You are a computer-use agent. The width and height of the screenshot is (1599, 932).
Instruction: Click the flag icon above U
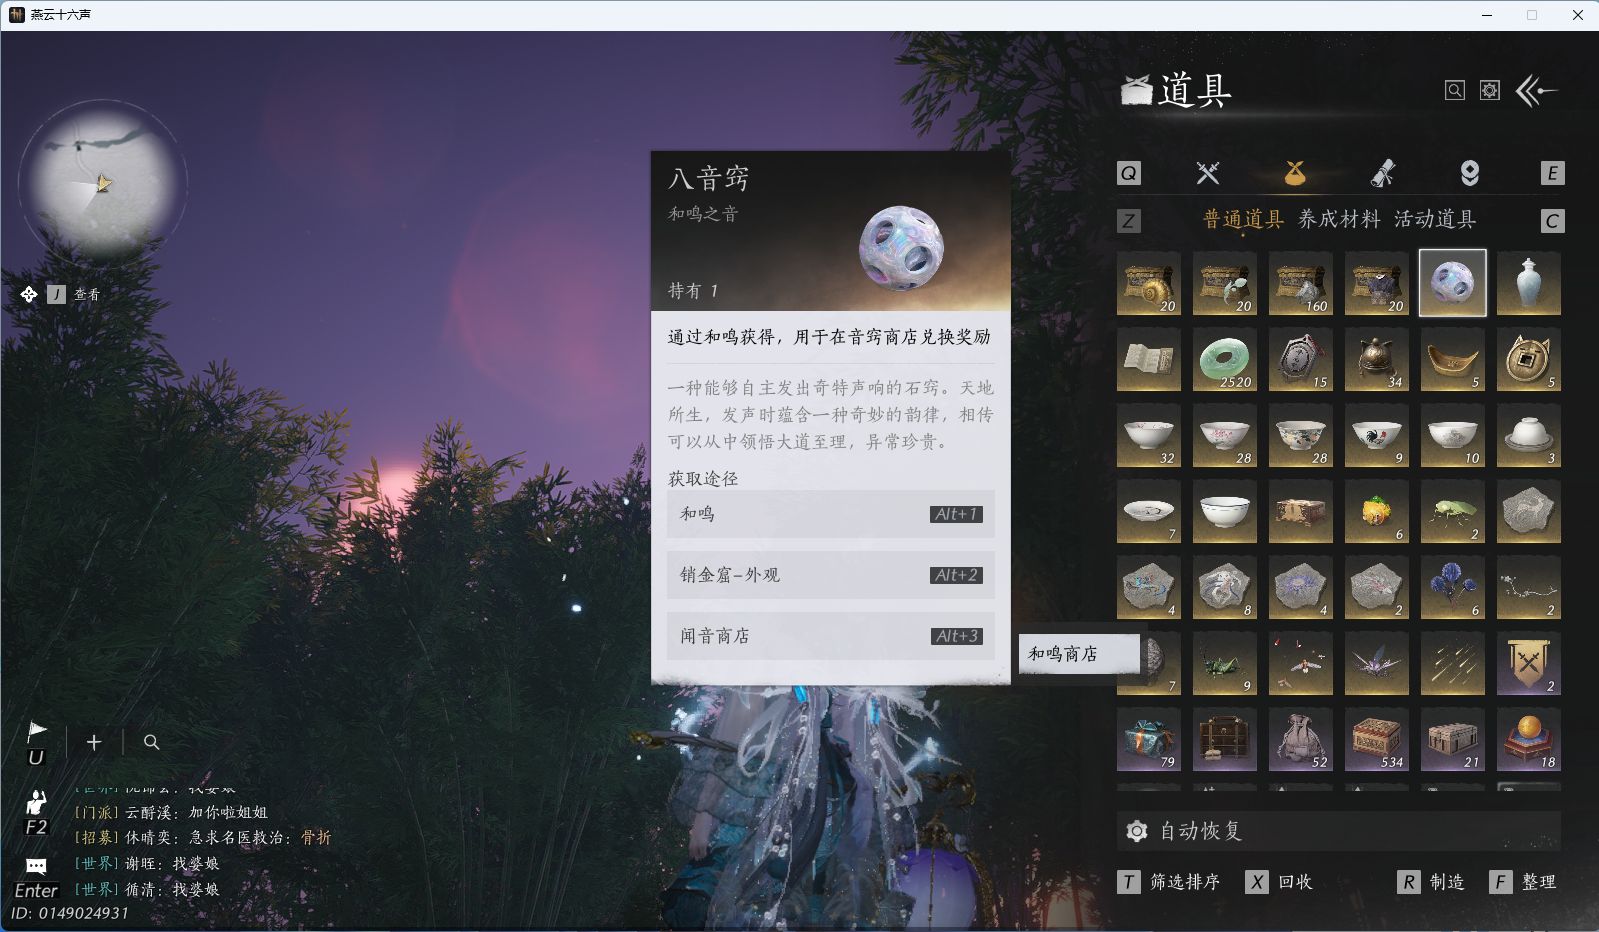point(36,731)
